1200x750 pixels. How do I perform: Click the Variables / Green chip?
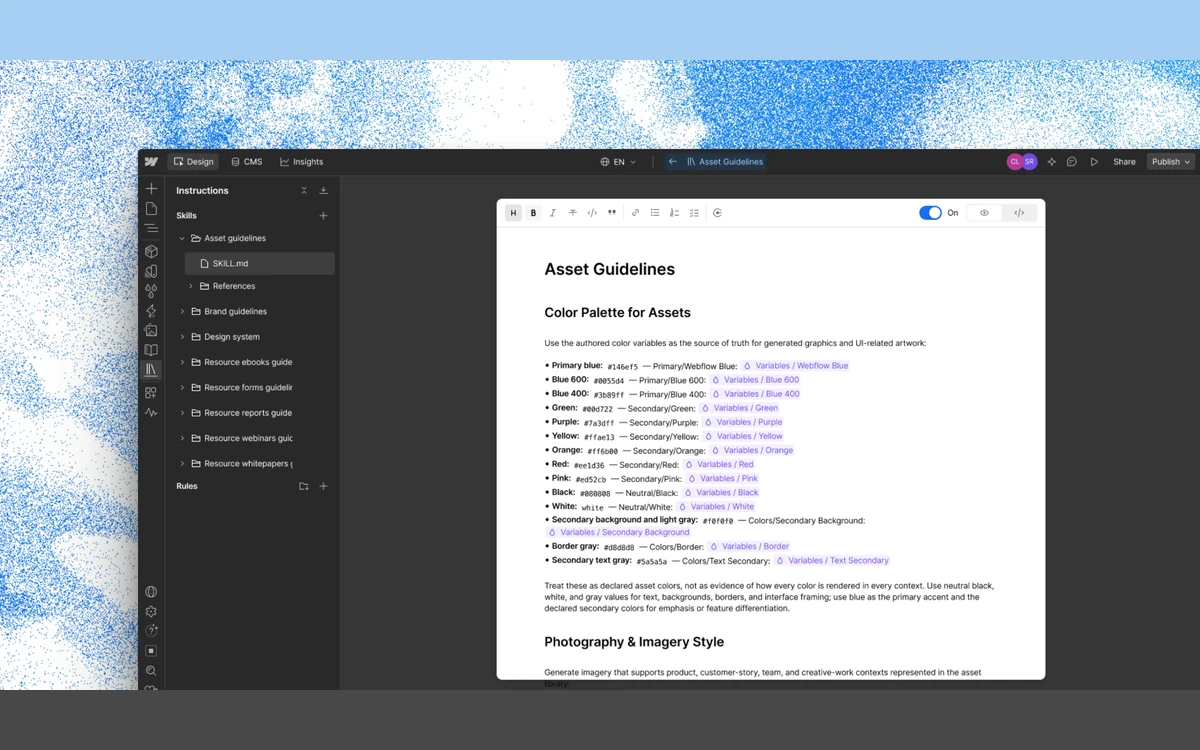pyautogui.click(x=739, y=408)
